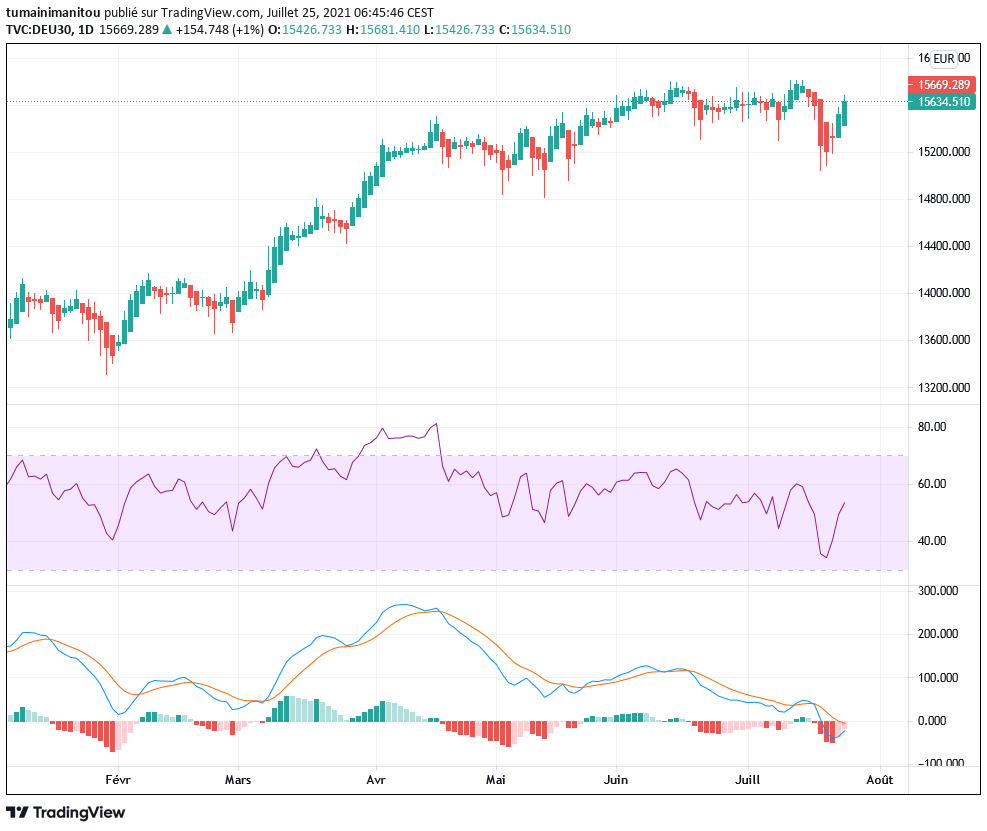
Task: Click the close value 15634.510 in header
Action: (x=541, y=30)
